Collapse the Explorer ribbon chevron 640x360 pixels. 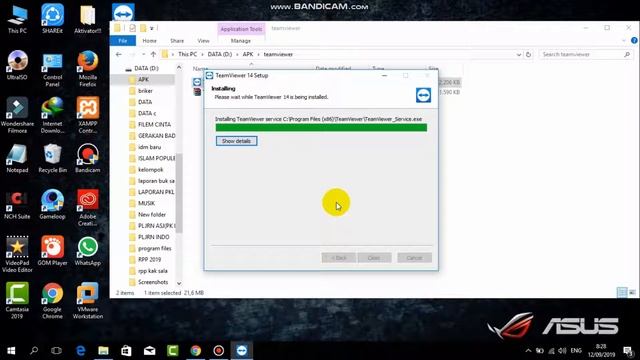pos(624,40)
